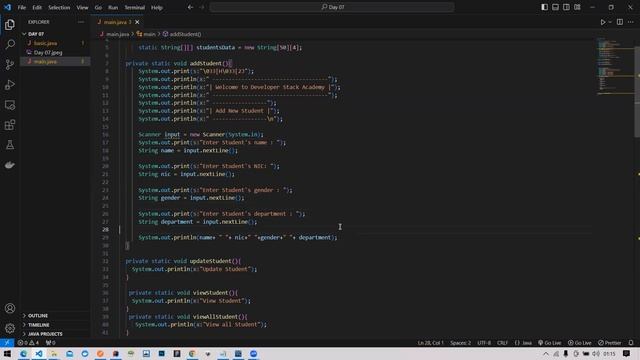
Task: Expand the TIMELINE section
Action: (x=38, y=325)
